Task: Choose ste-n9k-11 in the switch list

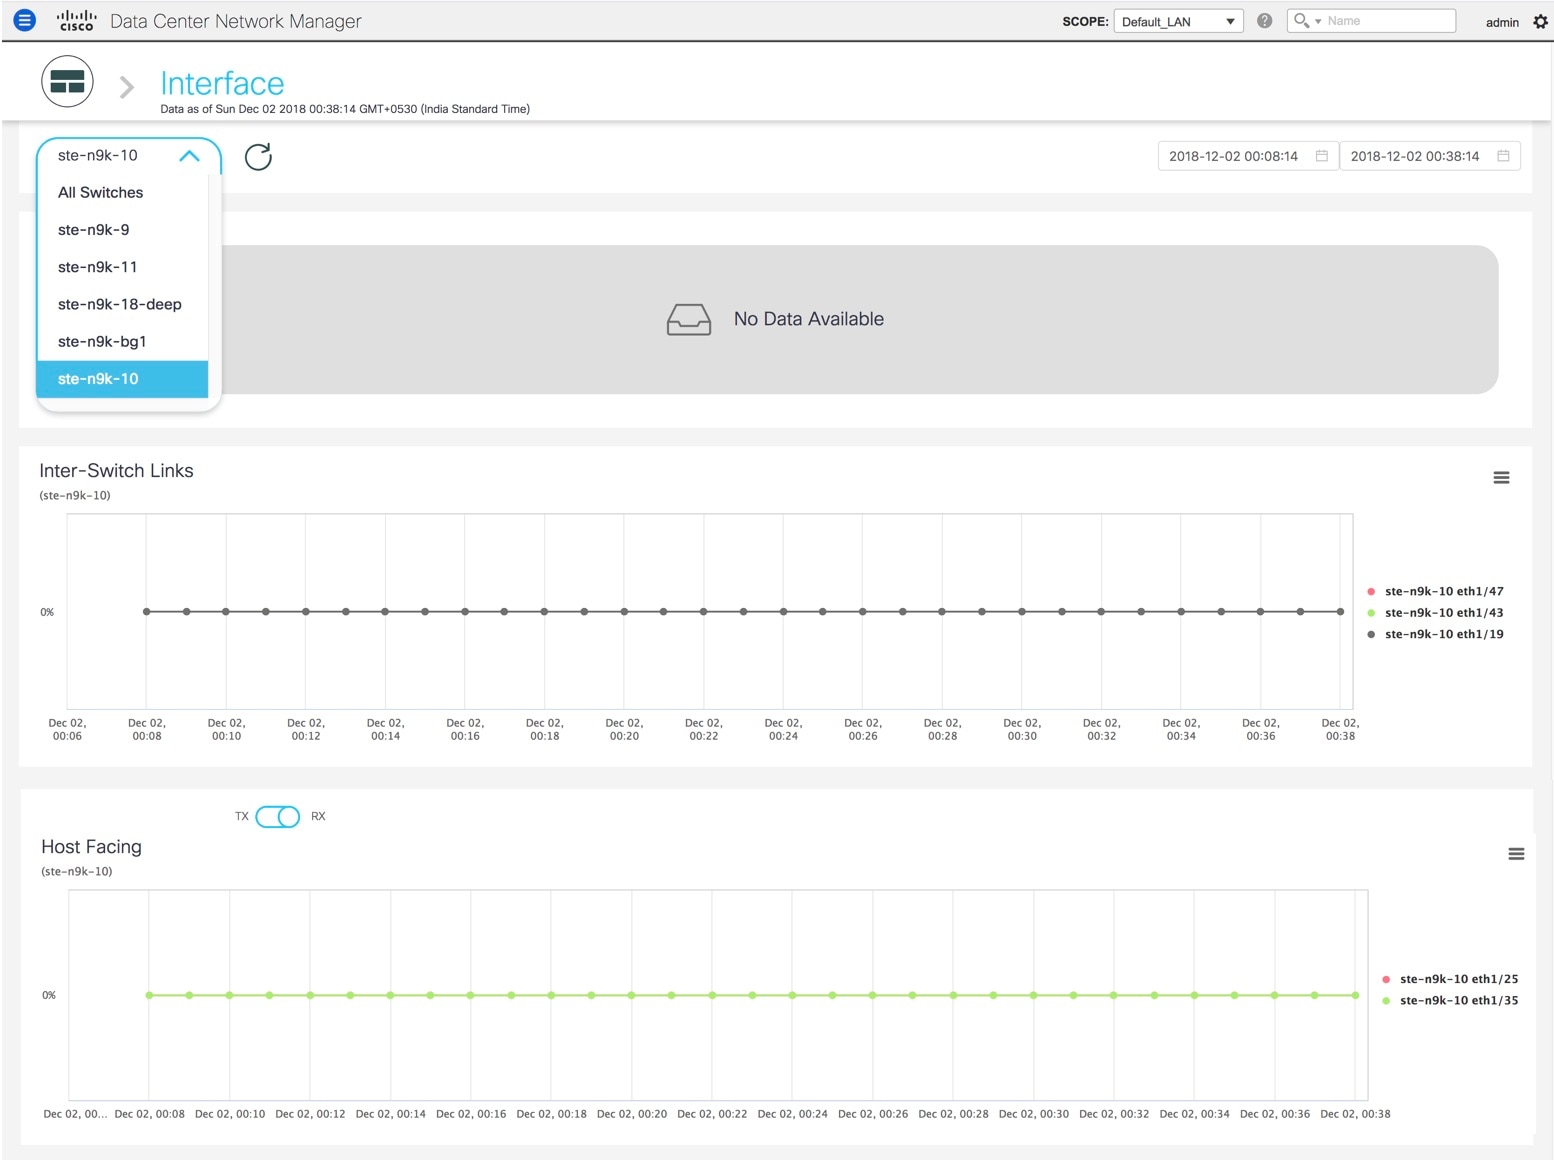Action: click(122, 267)
